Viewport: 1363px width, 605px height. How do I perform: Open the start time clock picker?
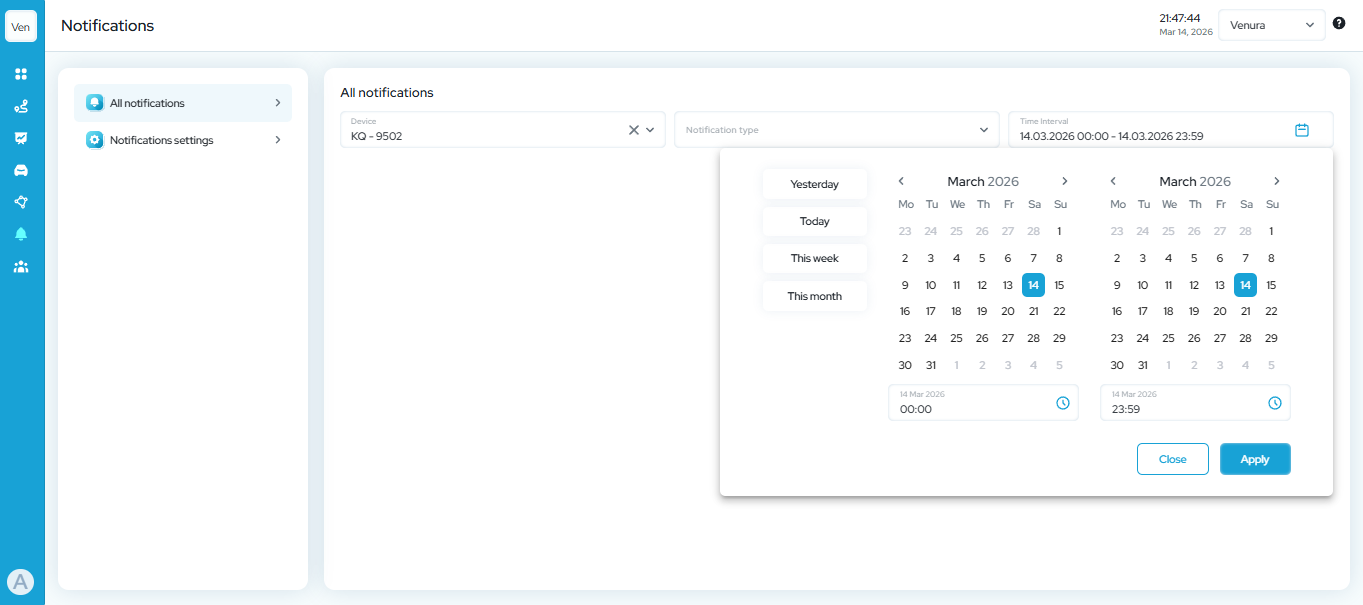coord(1063,403)
